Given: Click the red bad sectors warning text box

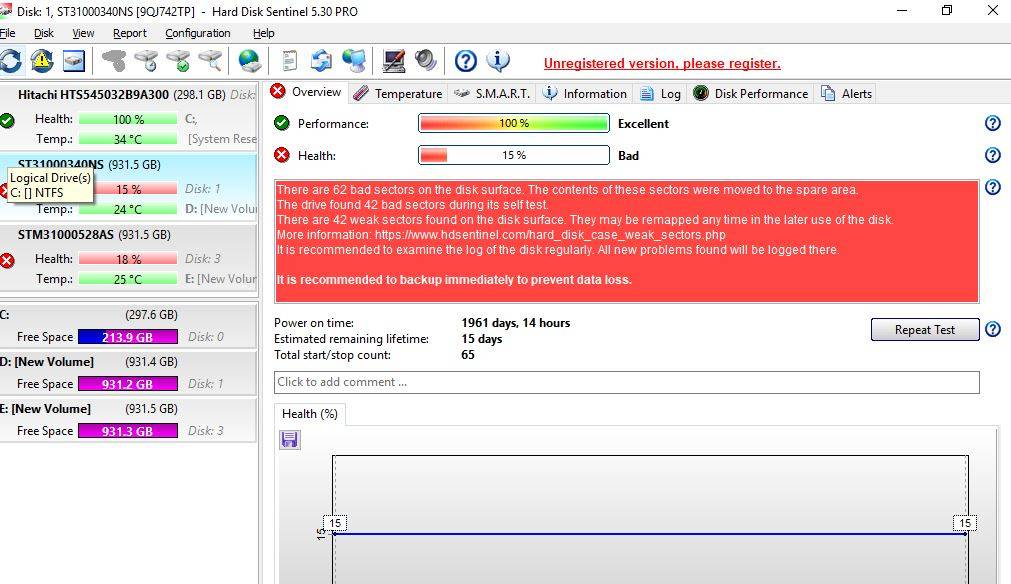Looking at the screenshot, I should pyautogui.click(x=626, y=241).
